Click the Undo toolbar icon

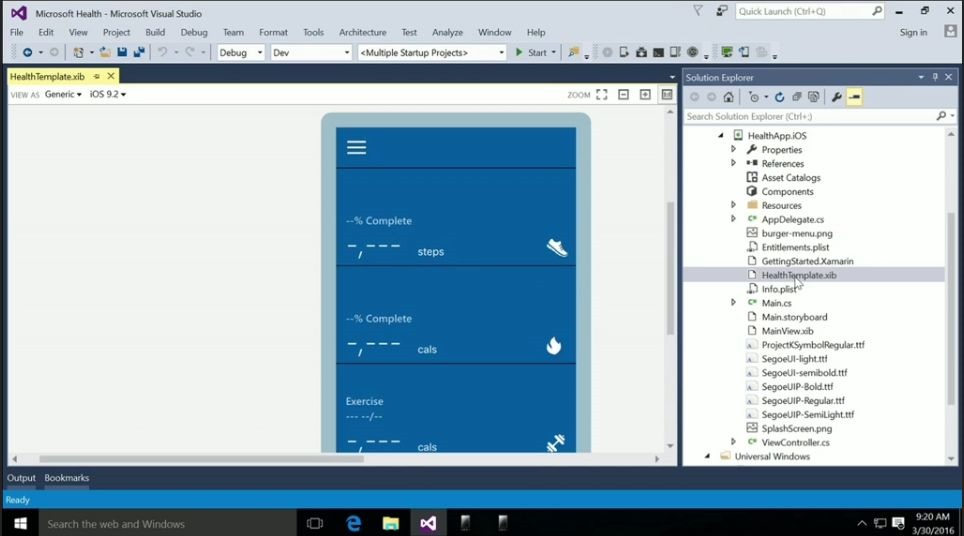(x=162, y=52)
